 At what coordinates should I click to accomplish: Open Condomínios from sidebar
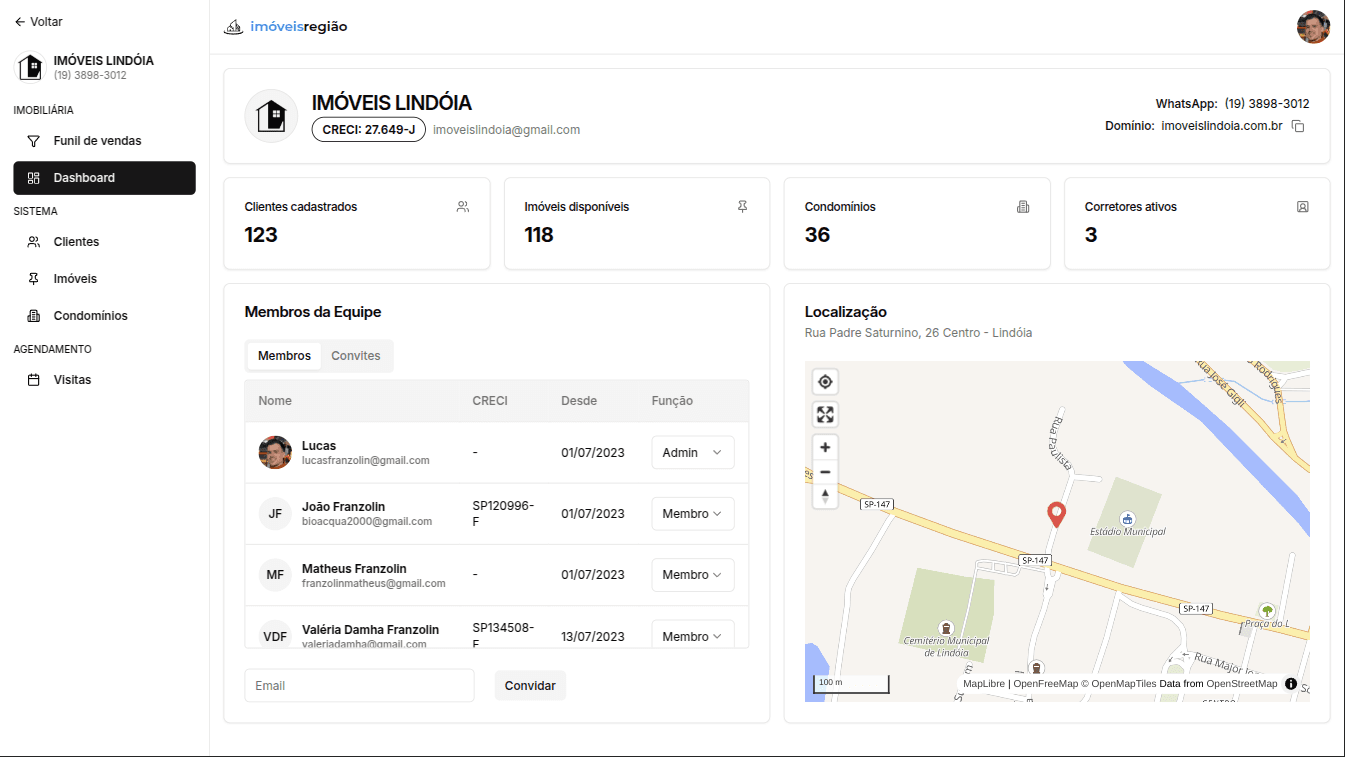coord(104,316)
